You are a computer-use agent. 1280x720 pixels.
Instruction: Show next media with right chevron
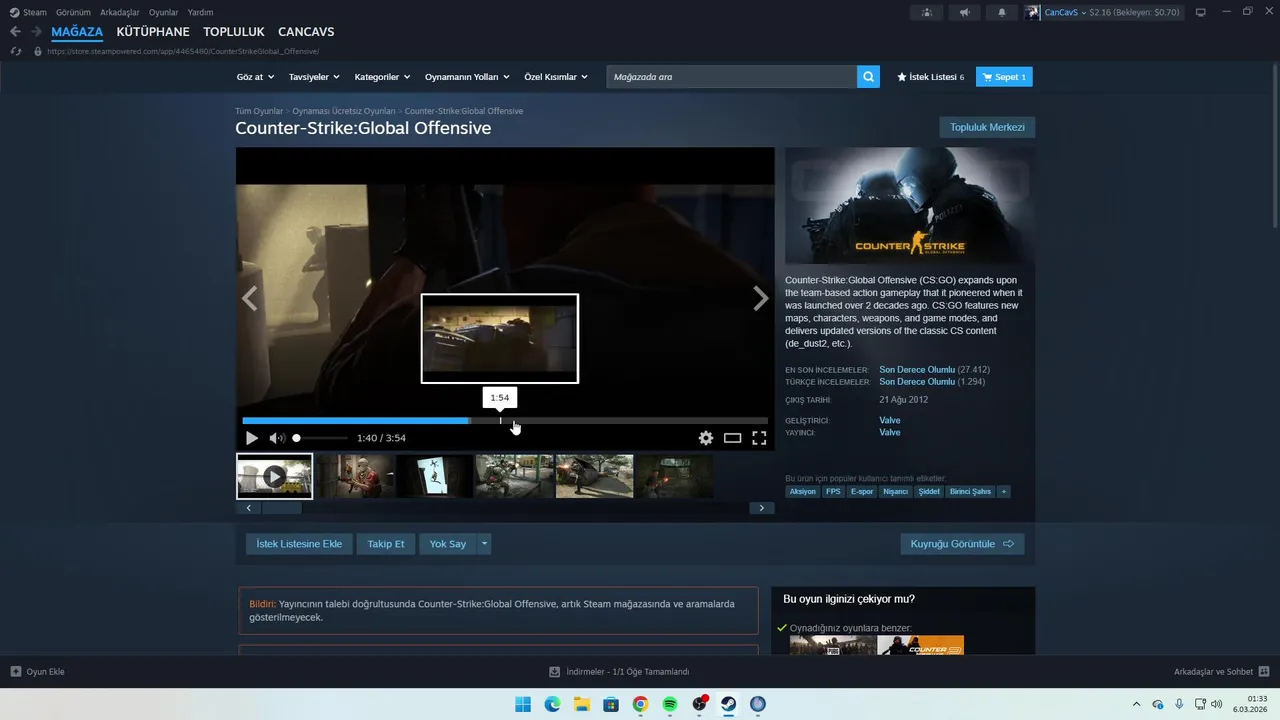coord(761,298)
